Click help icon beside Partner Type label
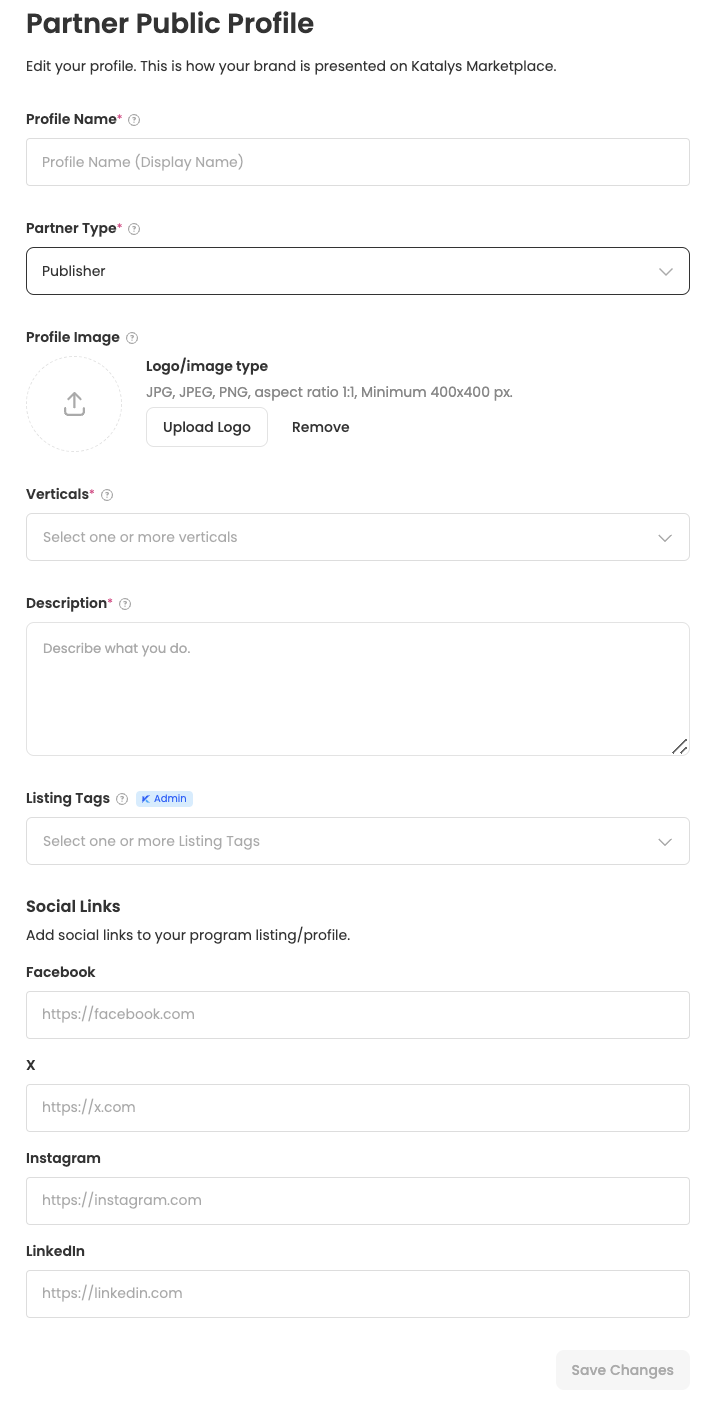 pyautogui.click(x=134, y=229)
